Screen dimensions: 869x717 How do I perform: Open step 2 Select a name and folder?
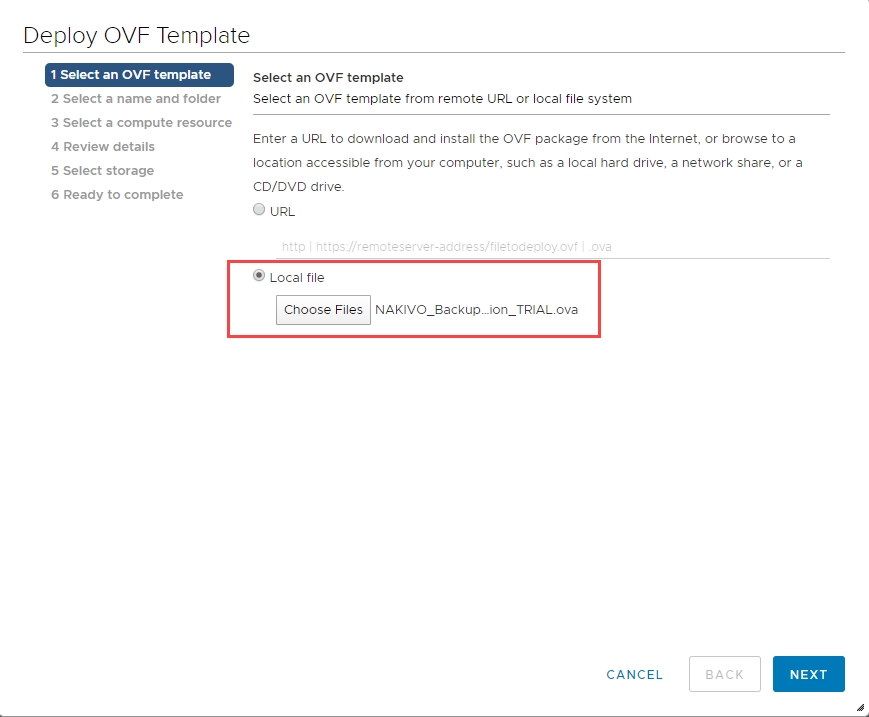(x=133, y=98)
